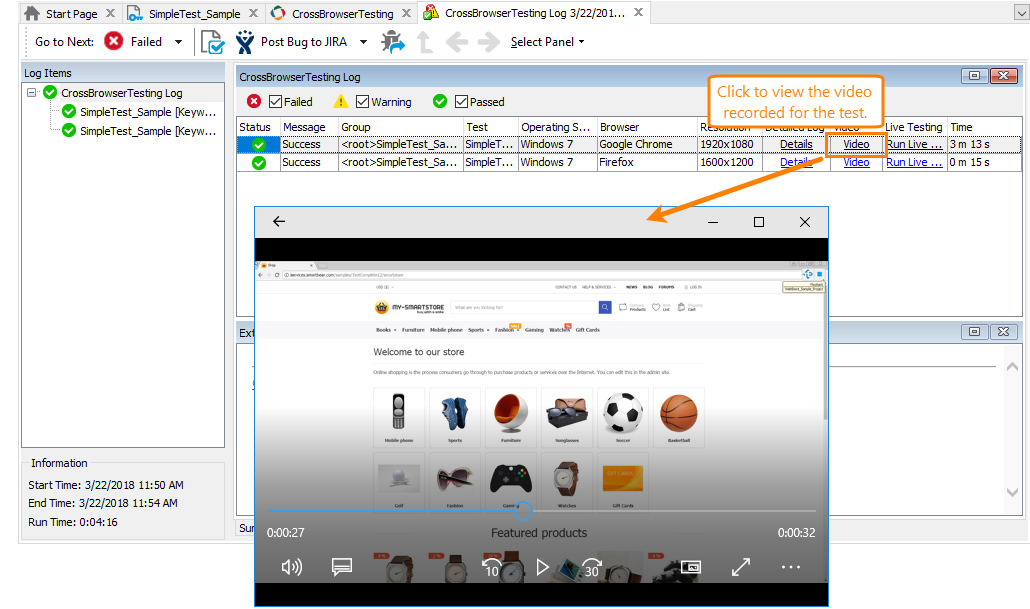Click scroll down arrow in lower panel
The image size is (1030, 609).
1012,492
